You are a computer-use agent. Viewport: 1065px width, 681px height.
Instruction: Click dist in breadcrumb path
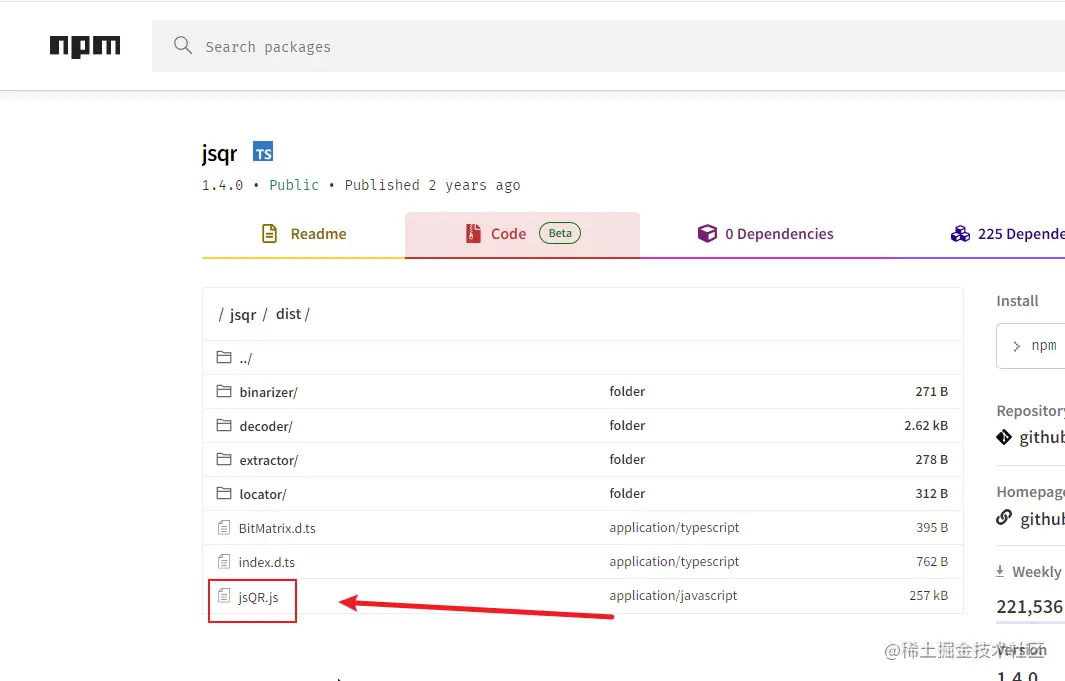tap(288, 314)
